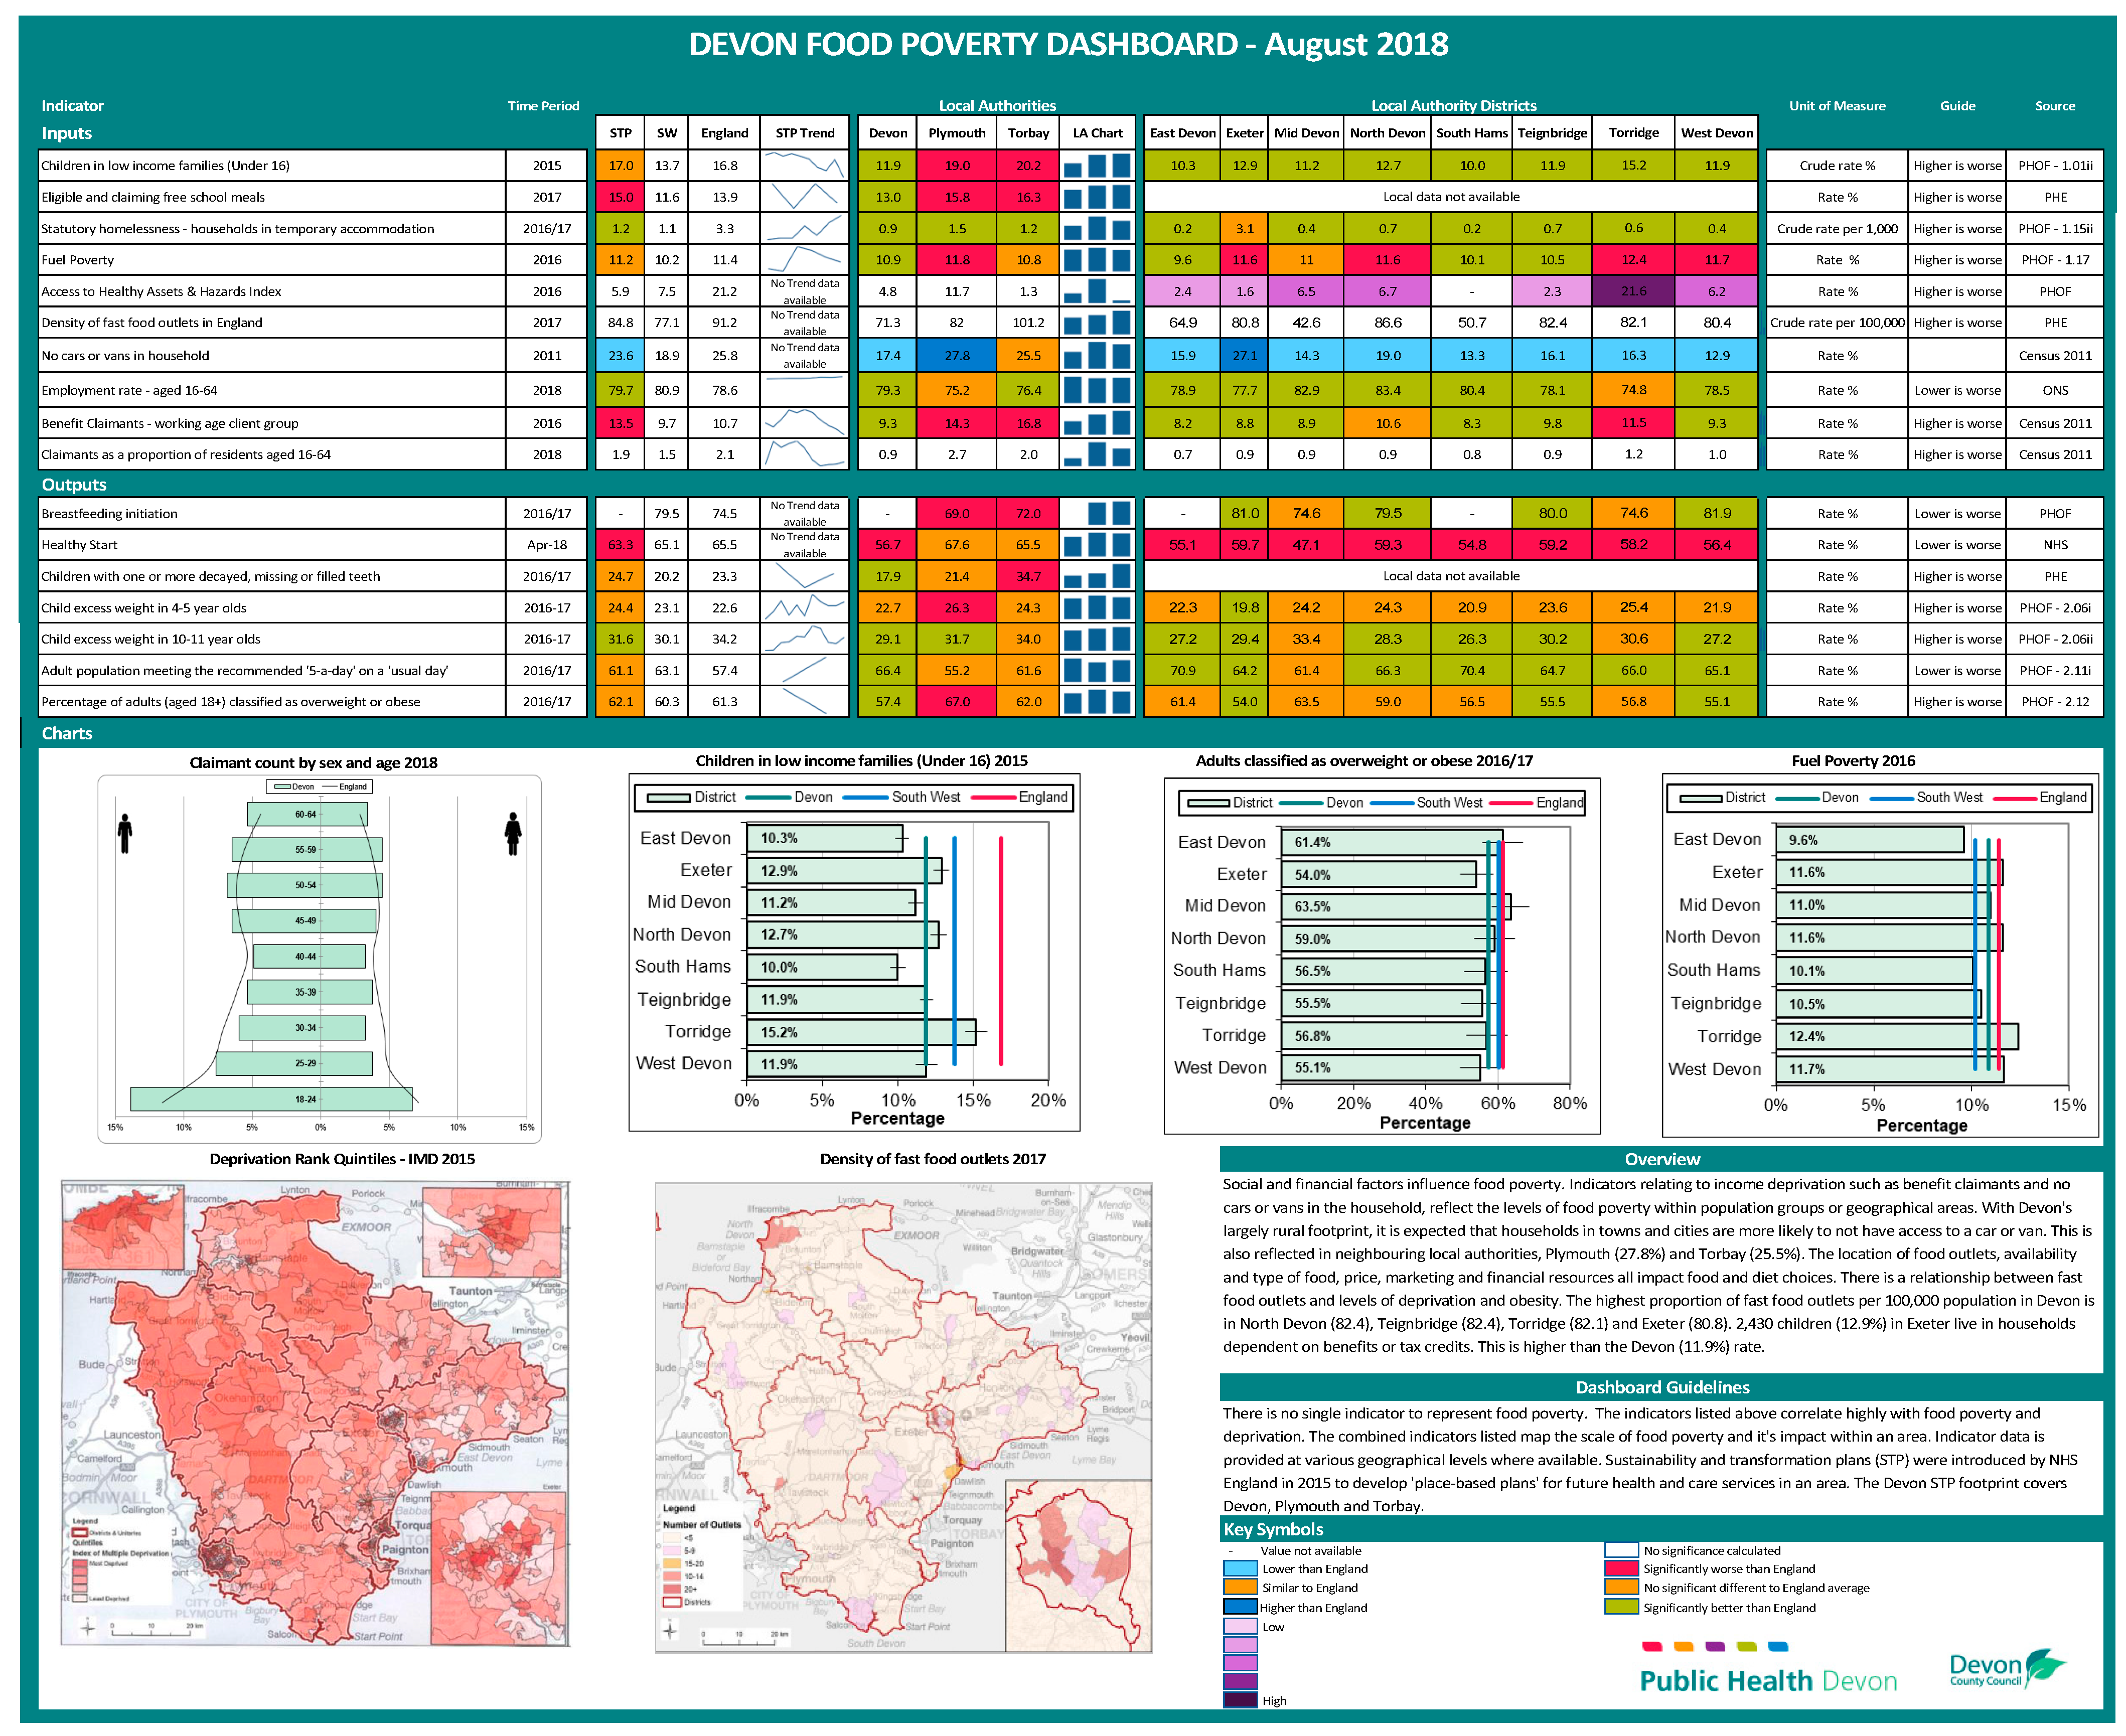2126x1736 pixels.
Task: Click the male figure icon in claimant chart
Action: pyautogui.click(x=125, y=833)
